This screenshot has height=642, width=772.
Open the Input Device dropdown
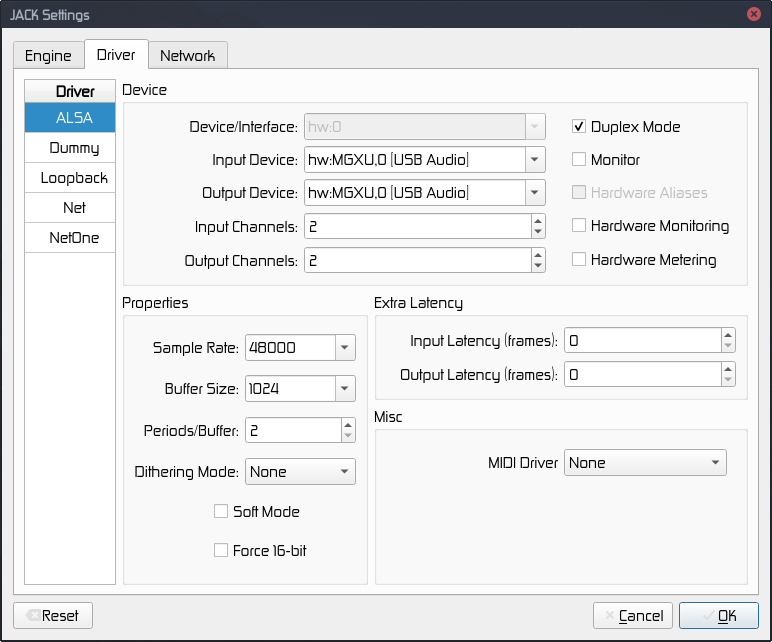pos(535,160)
